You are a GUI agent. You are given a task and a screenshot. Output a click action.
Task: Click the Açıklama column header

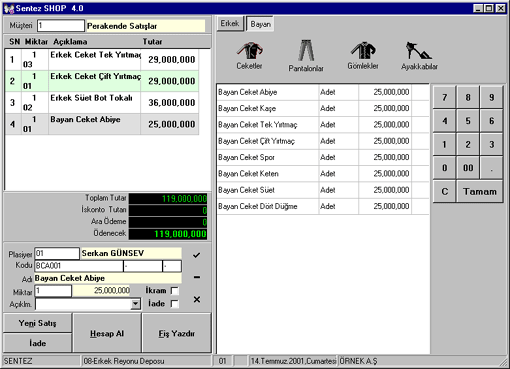click(70, 42)
